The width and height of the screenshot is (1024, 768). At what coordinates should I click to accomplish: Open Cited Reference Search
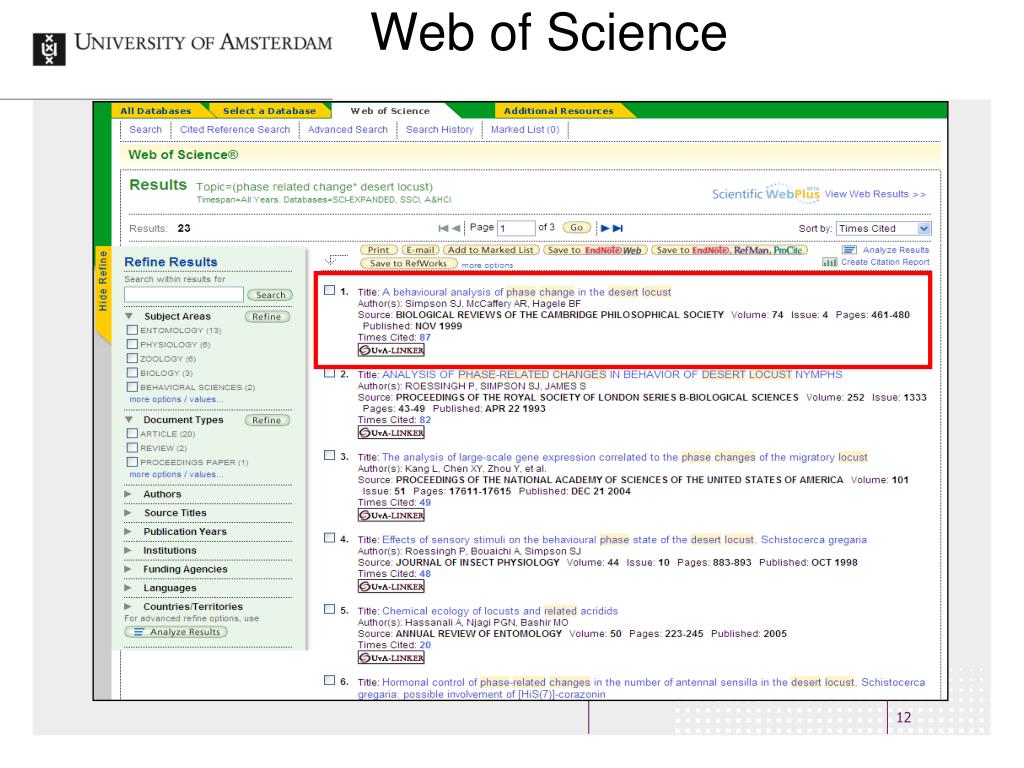click(235, 129)
